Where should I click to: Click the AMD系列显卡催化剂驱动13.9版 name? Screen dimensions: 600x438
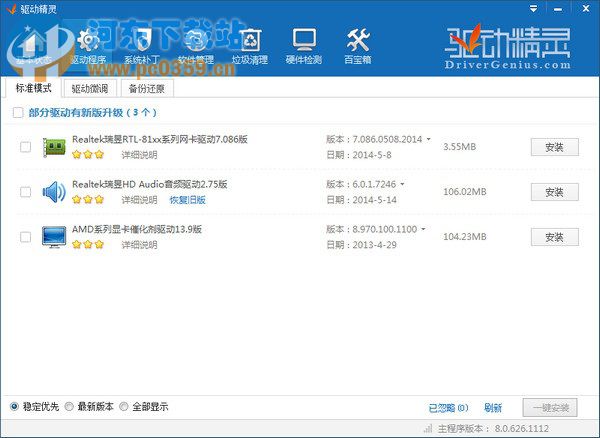point(137,229)
